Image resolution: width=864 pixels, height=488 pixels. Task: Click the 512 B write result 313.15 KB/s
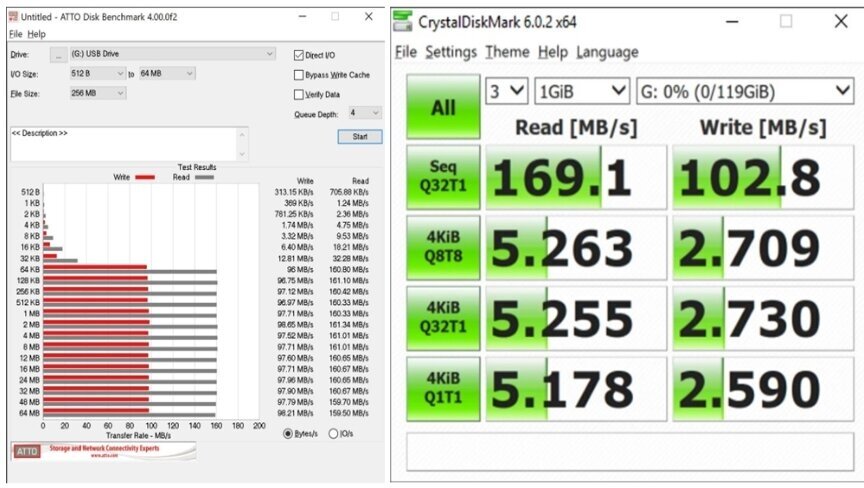[294, 192]
